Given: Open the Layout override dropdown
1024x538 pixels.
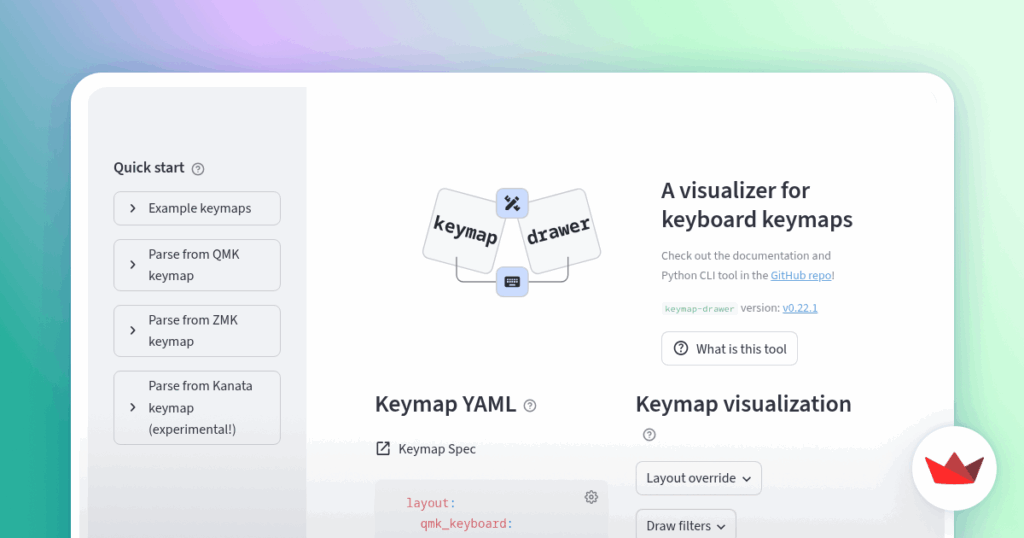Looking at the screenshot, I should point(699,479).
